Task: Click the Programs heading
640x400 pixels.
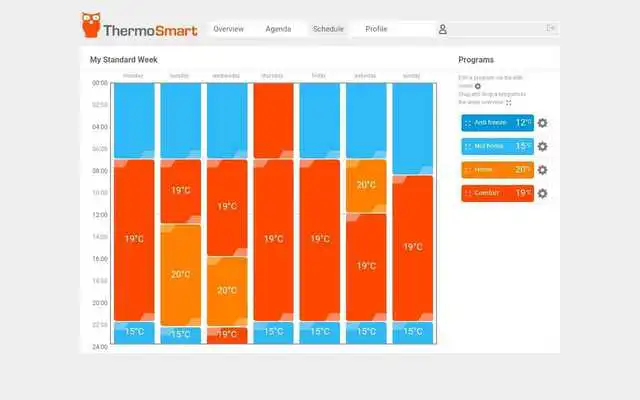Action: 476,60
